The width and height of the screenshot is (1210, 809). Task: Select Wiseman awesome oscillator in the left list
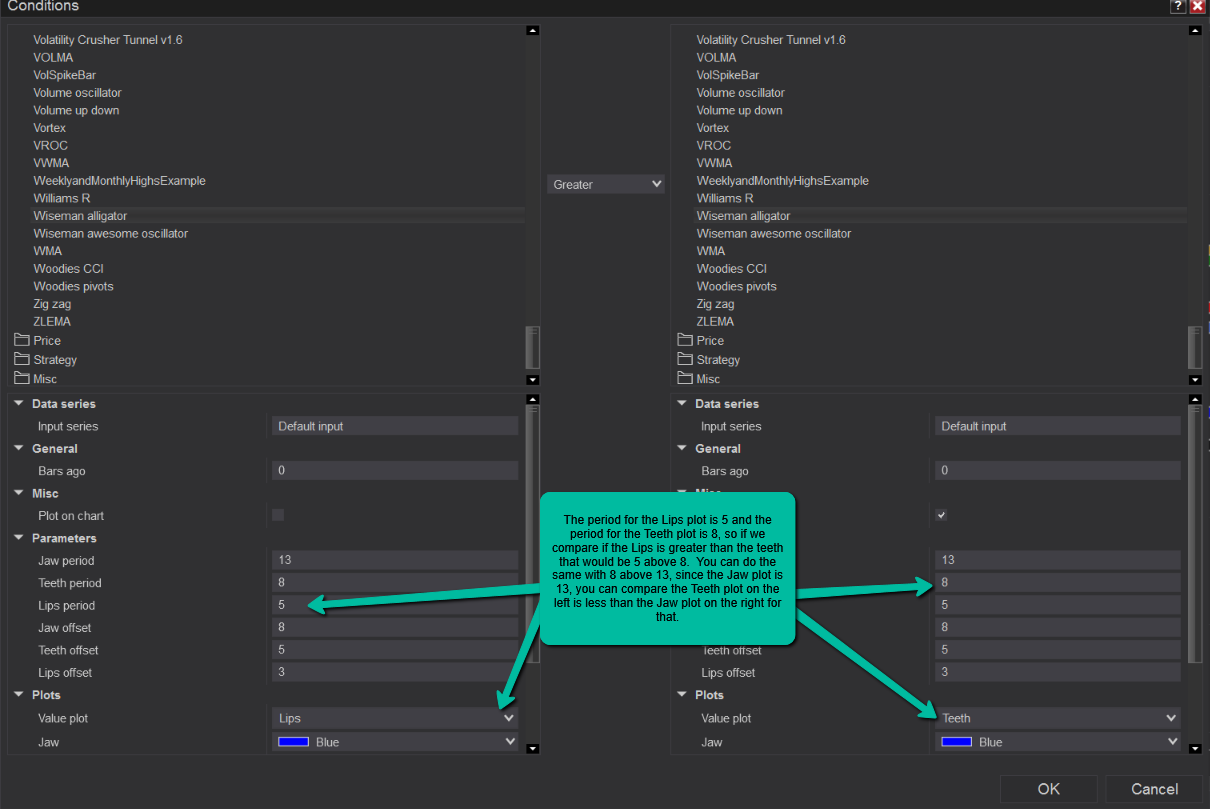(110, 233)
